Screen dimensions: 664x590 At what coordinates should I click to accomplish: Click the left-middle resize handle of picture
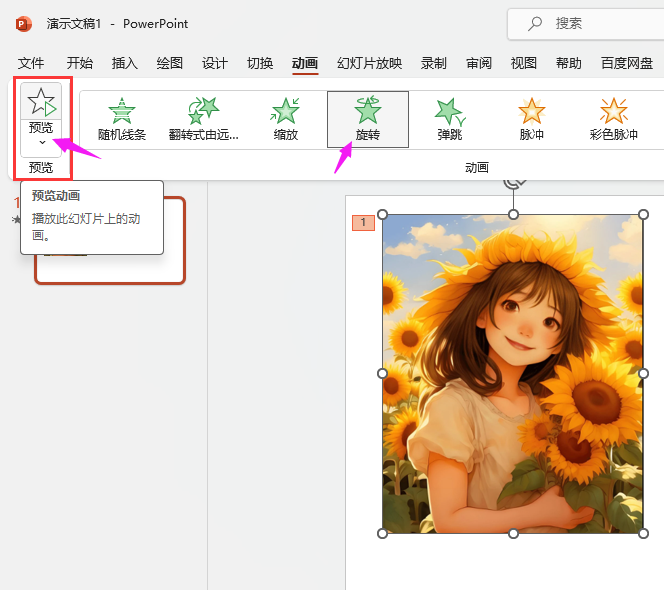coord(382,374)
